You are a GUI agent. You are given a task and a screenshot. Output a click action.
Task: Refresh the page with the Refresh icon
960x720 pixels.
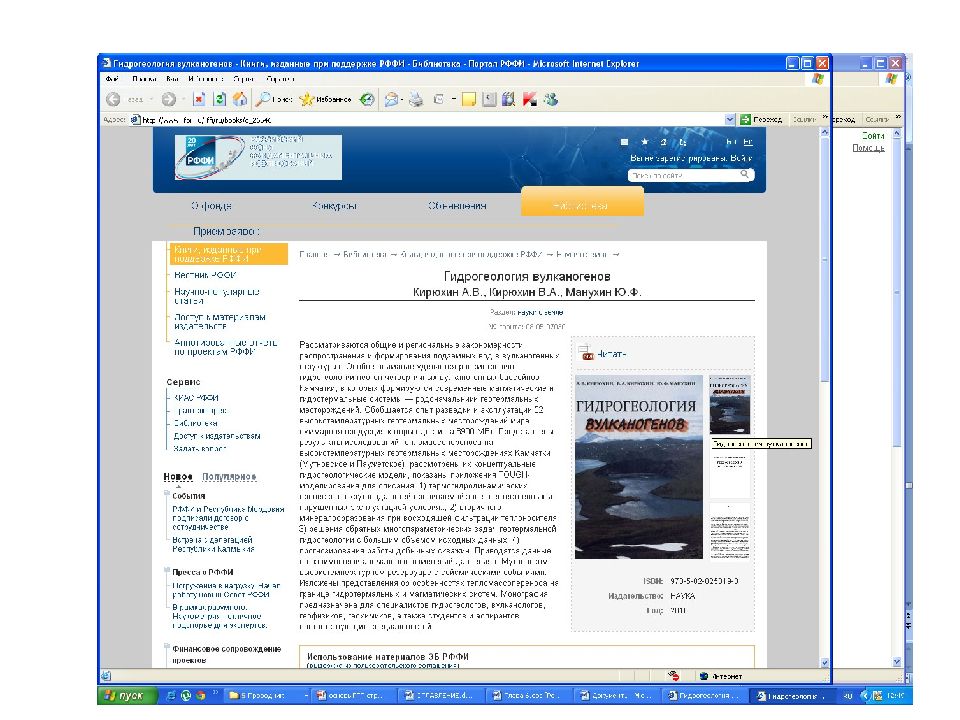coord(220,99)
